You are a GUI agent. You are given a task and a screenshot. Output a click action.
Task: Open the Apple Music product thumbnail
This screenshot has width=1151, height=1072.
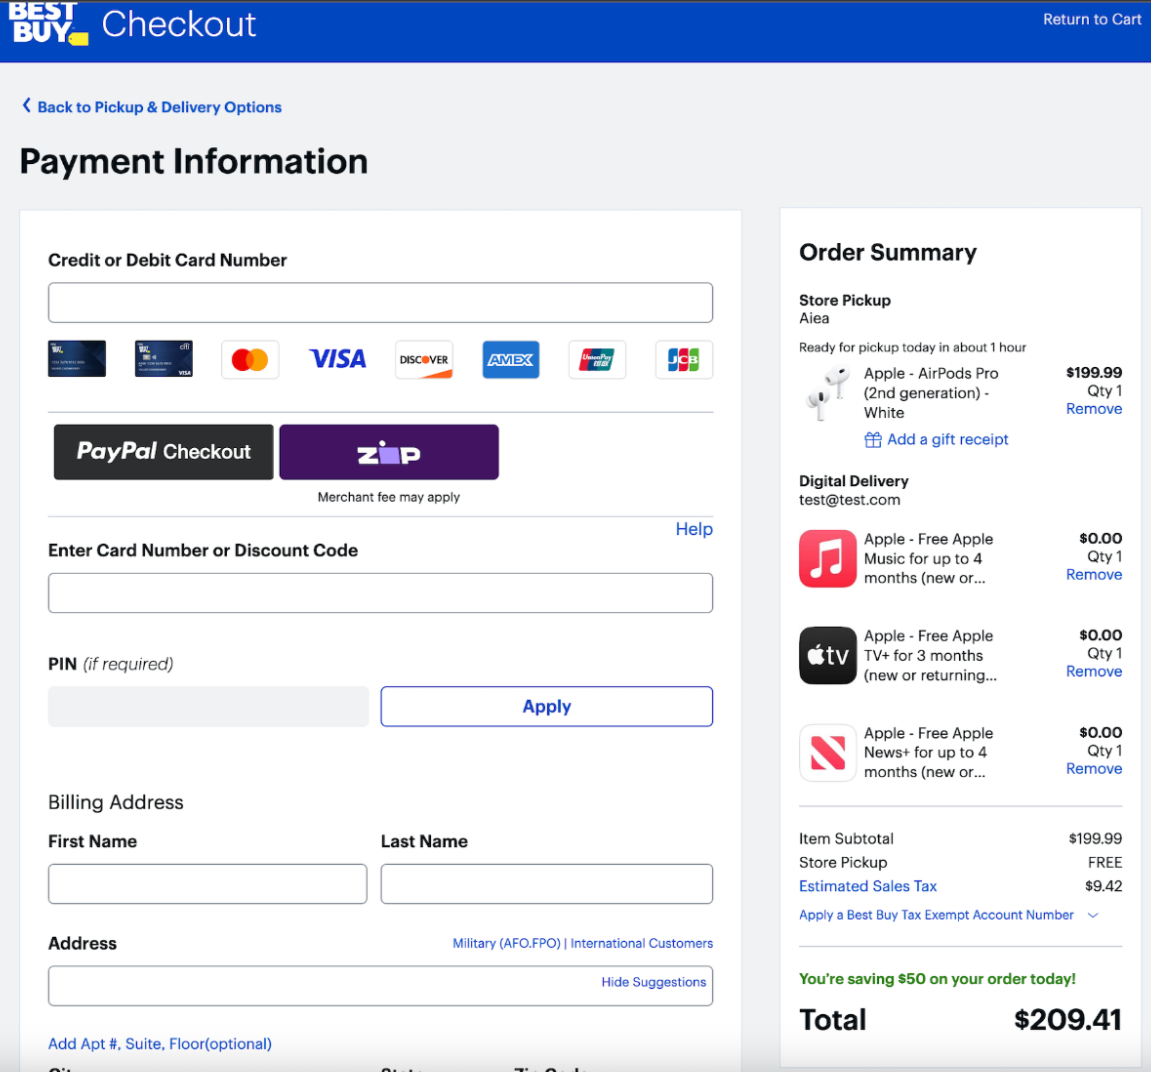tap(826, 558)
